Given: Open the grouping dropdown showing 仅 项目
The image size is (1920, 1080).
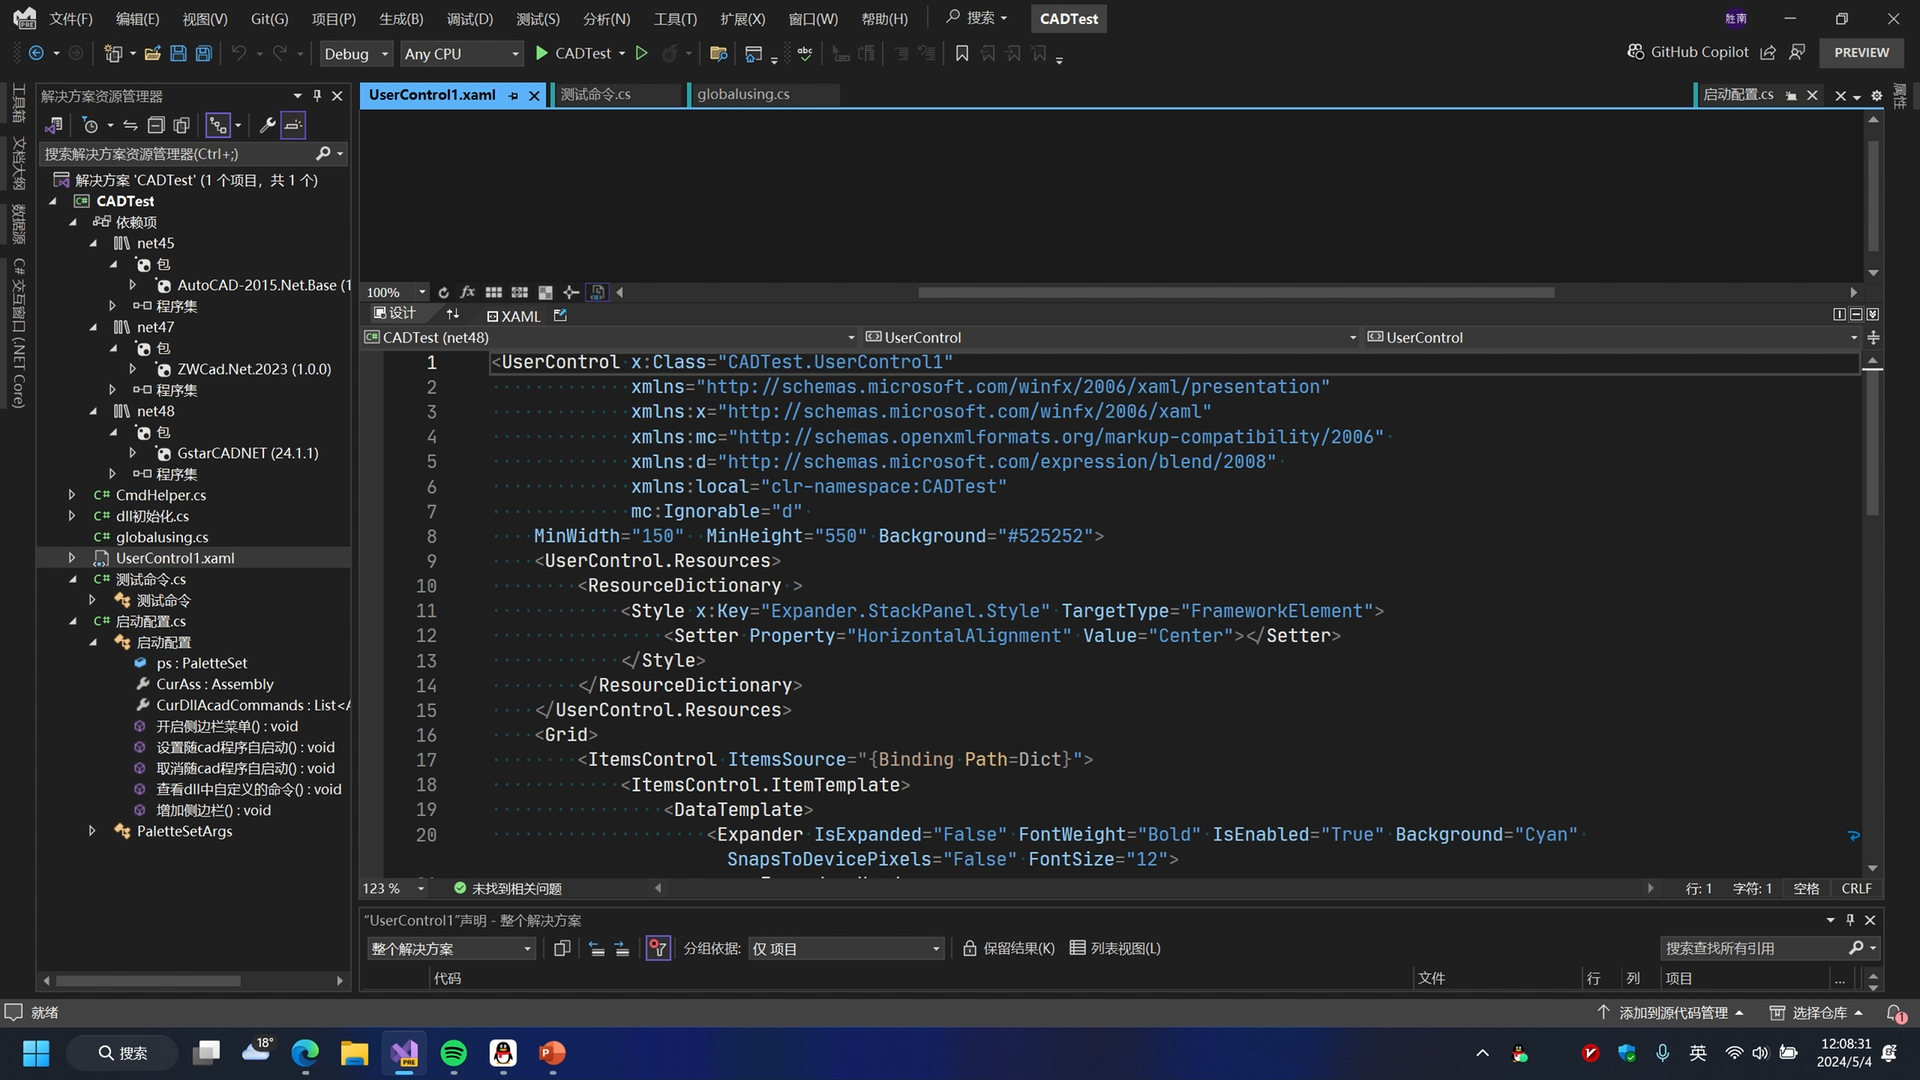Looking at the screenshot, I should [x=846, y=948].
